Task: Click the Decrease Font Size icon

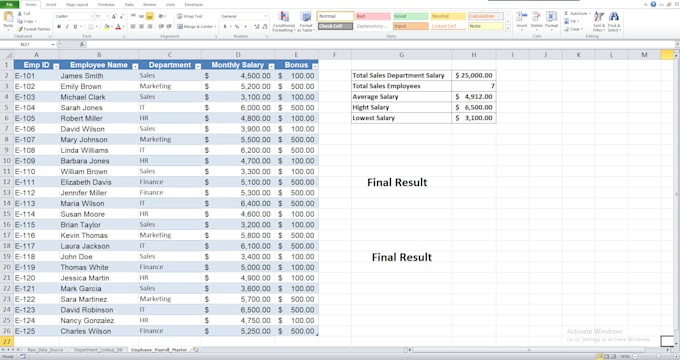Action: 122,16
